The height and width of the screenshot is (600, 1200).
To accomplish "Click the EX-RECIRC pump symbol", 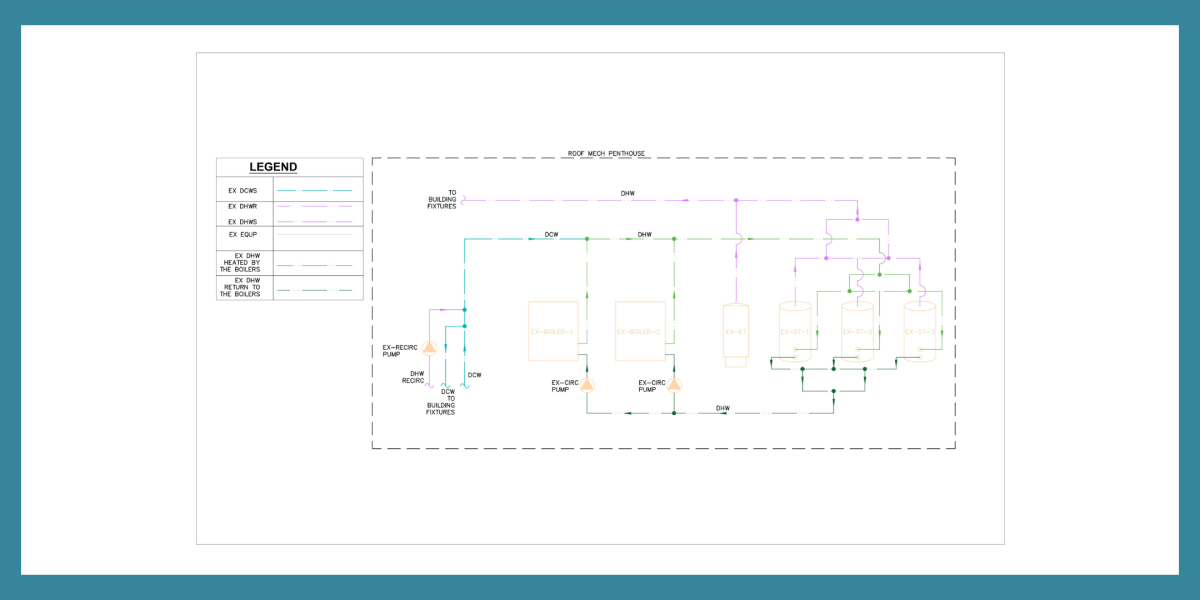I will tap(429, 347).
